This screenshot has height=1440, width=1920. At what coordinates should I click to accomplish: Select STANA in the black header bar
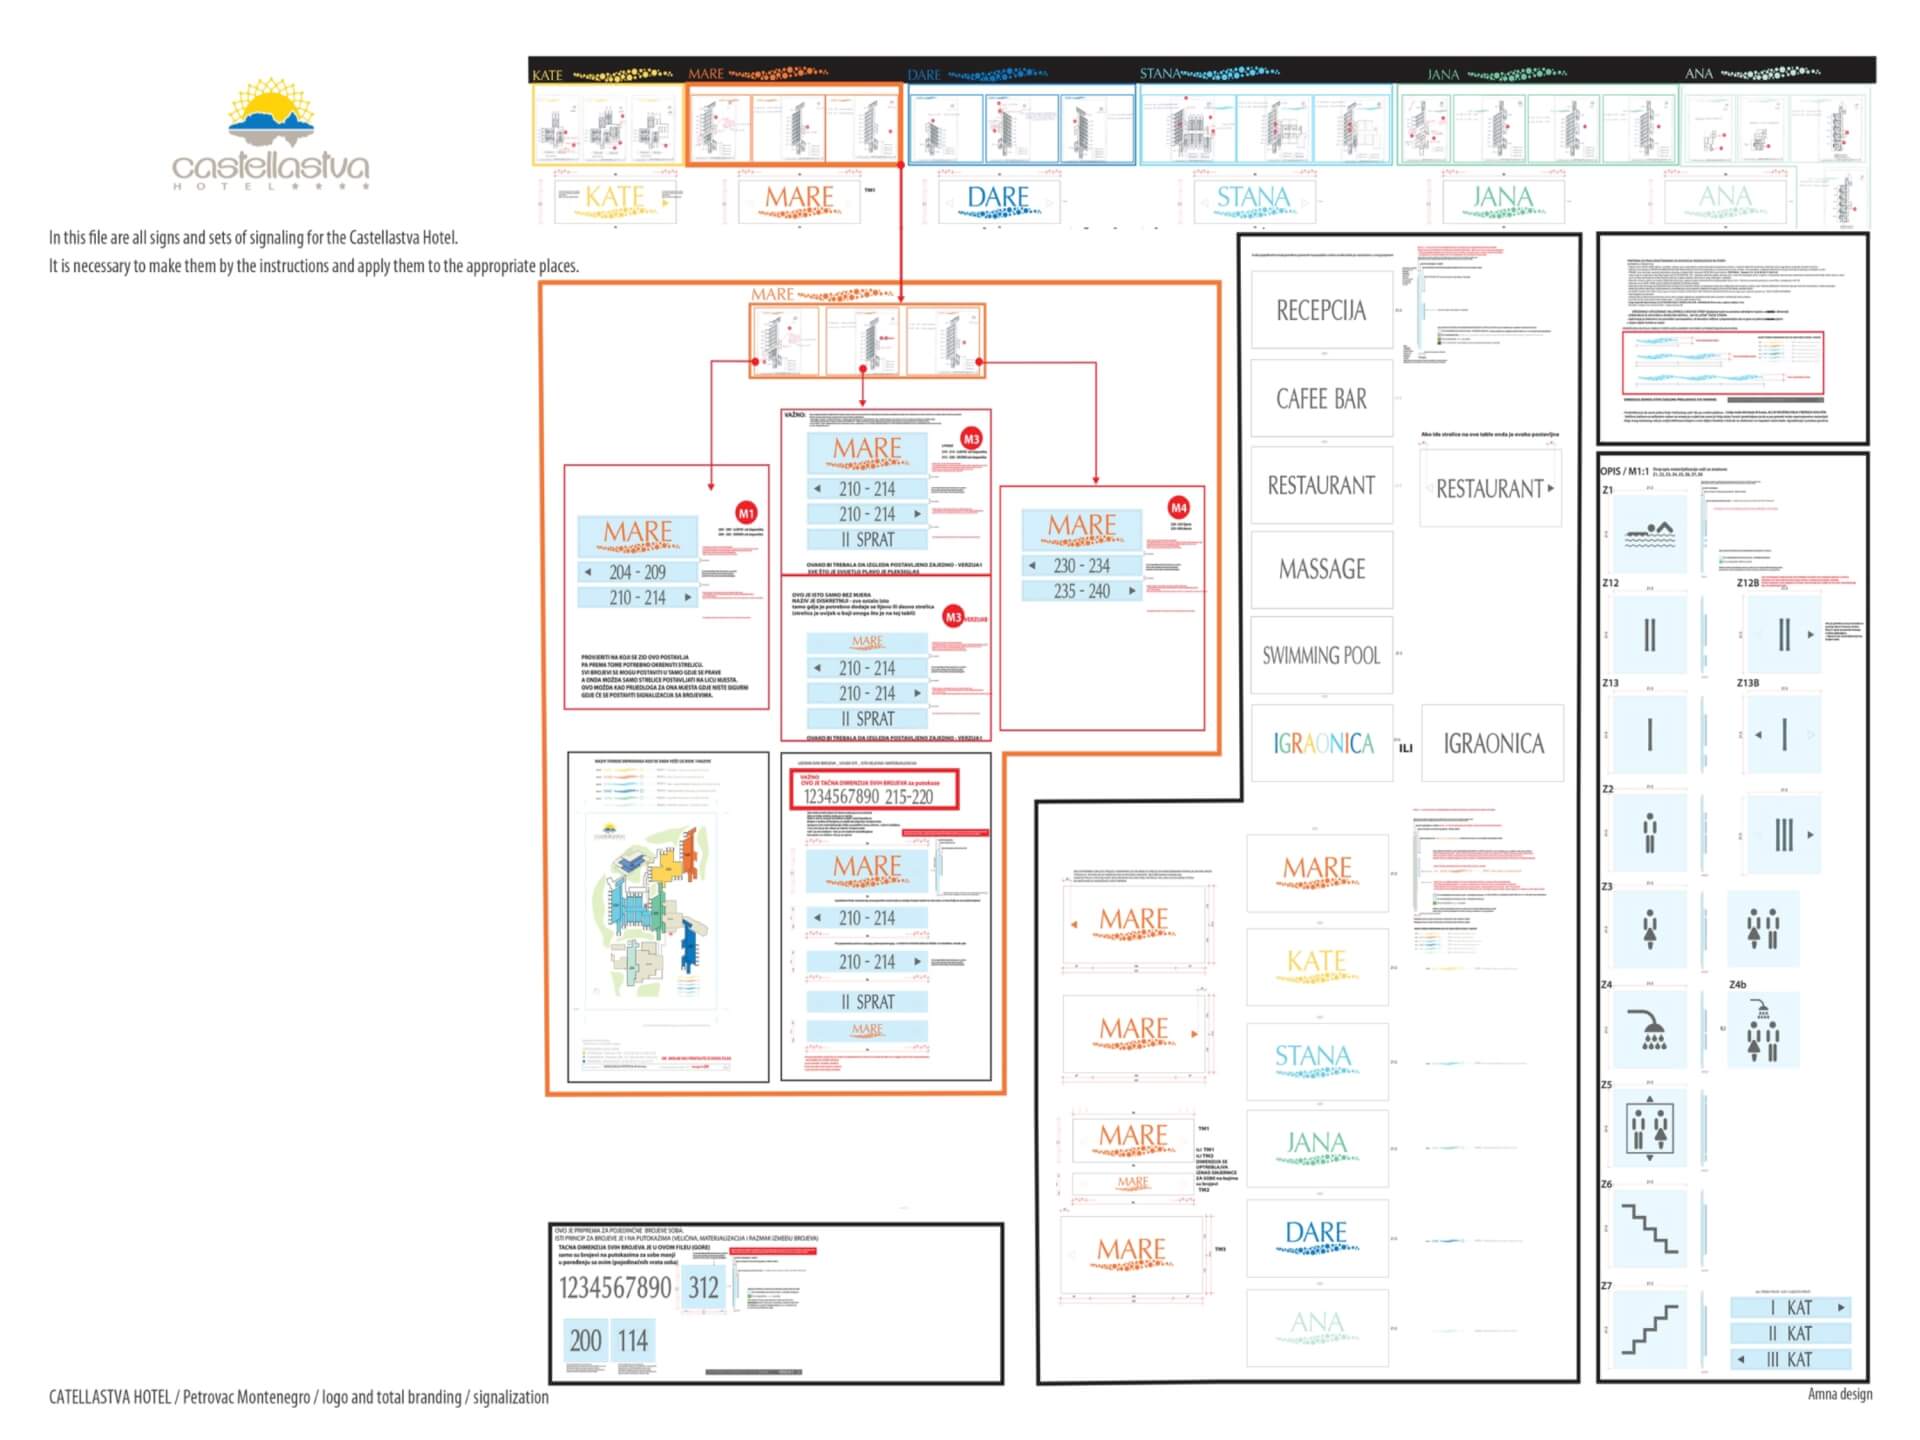point(1160,73)
